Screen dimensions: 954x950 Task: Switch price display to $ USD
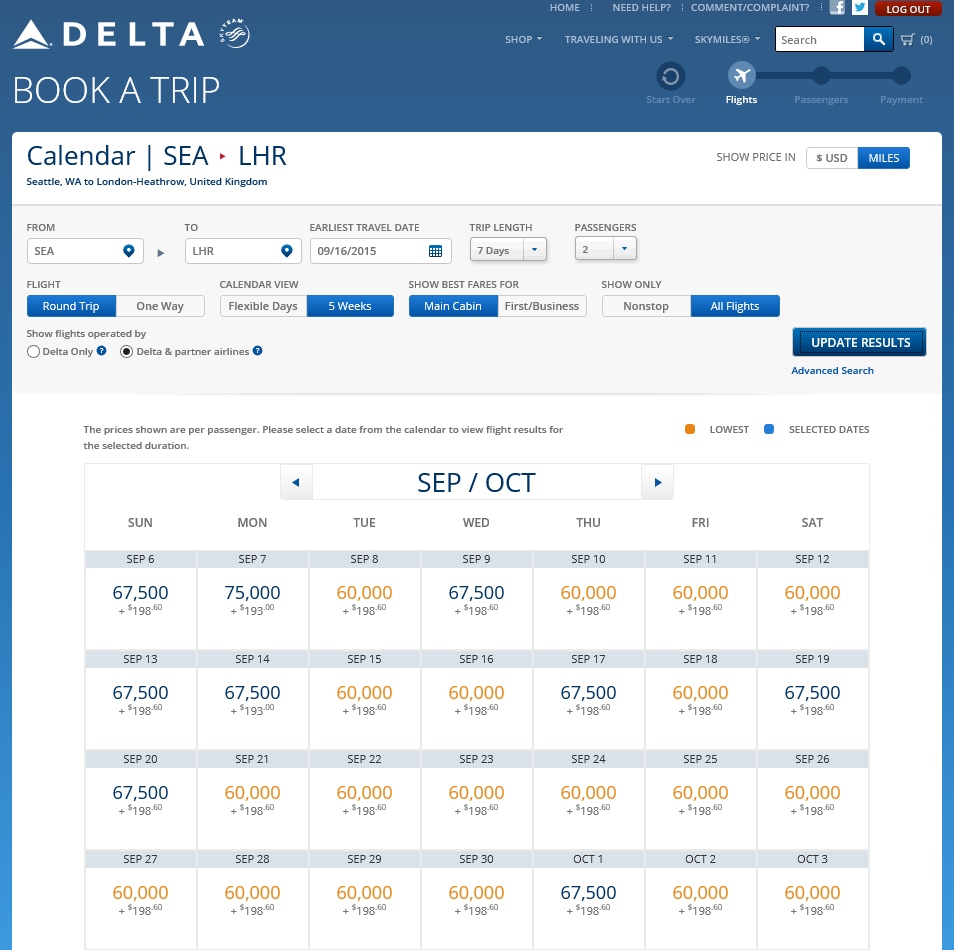pos(832,158)
